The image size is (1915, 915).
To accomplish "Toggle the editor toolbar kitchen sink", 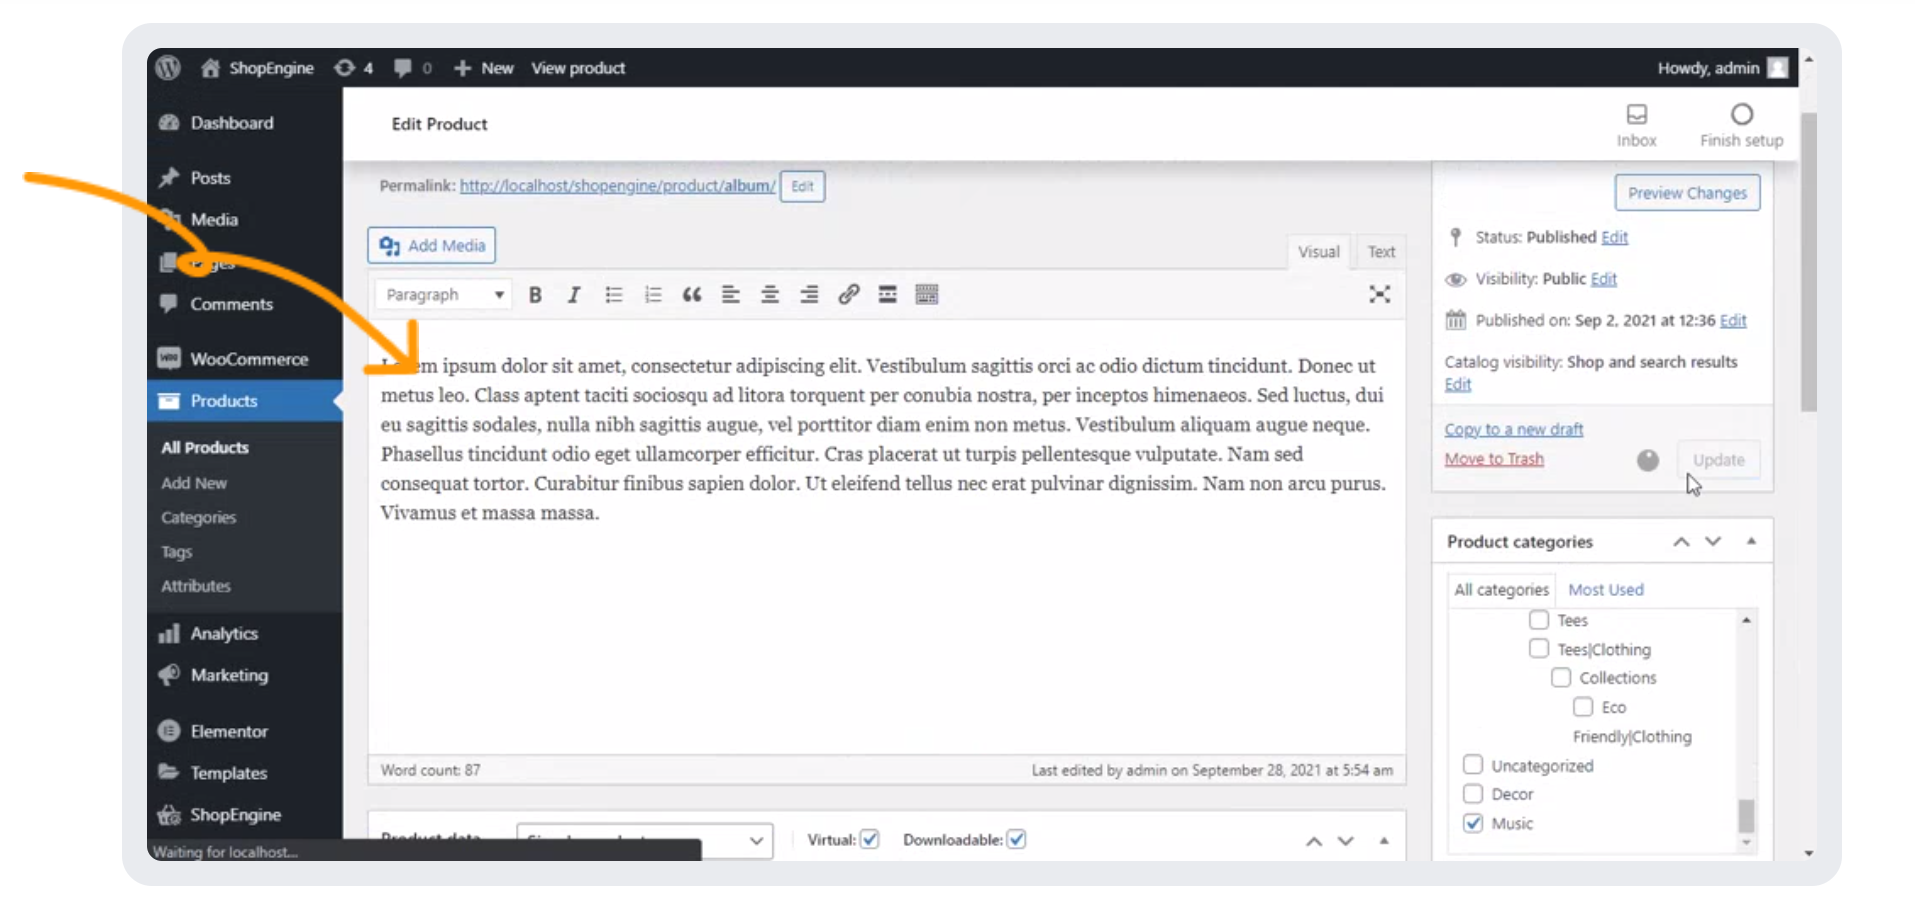I will tap(927, 295).
